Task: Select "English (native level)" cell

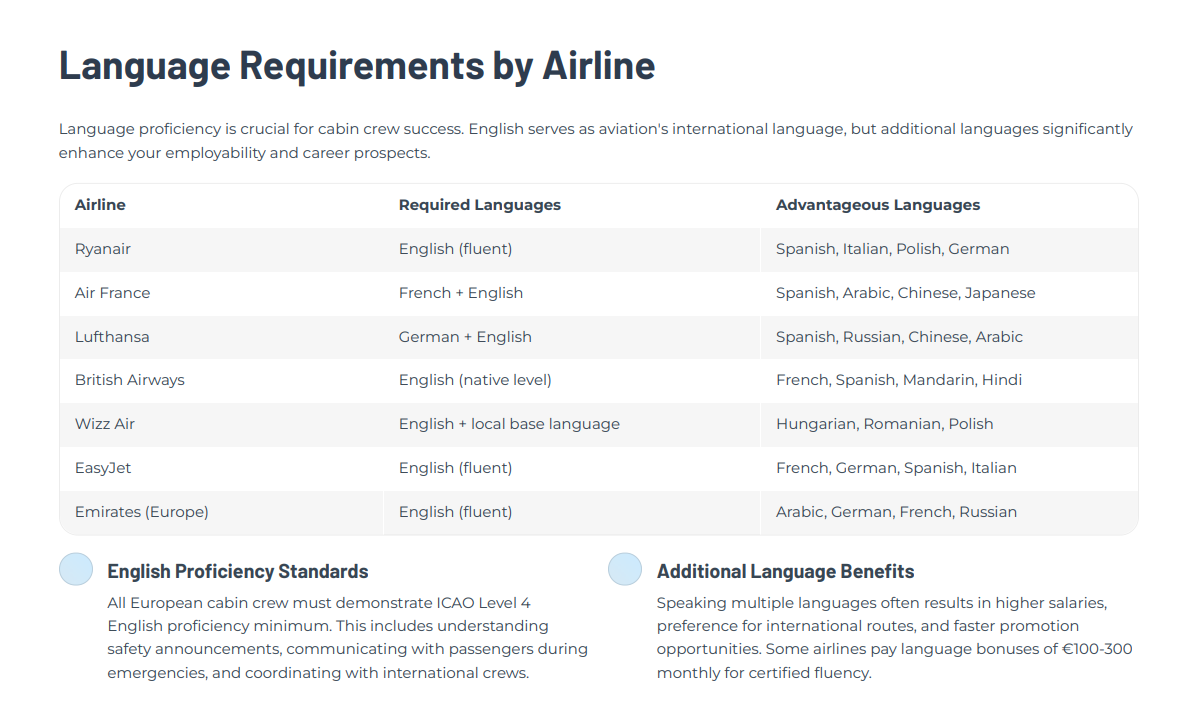Action: [x=475, y=380]
